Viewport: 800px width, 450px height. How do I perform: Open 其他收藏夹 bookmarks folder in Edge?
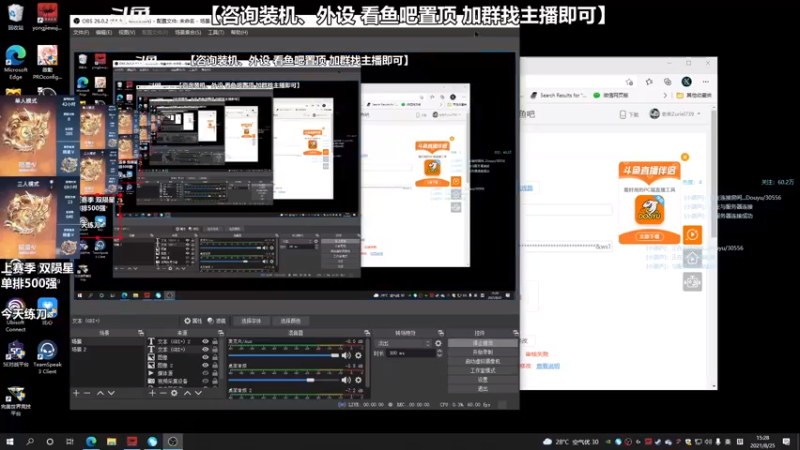click(x=694, y=95)
